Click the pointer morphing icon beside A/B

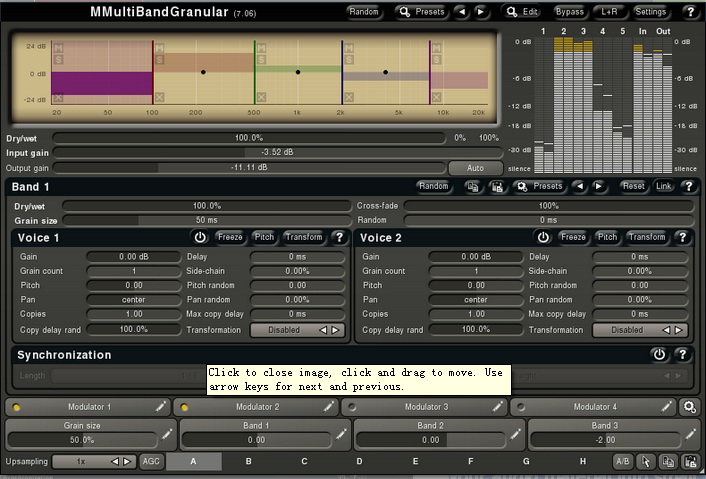646,461
